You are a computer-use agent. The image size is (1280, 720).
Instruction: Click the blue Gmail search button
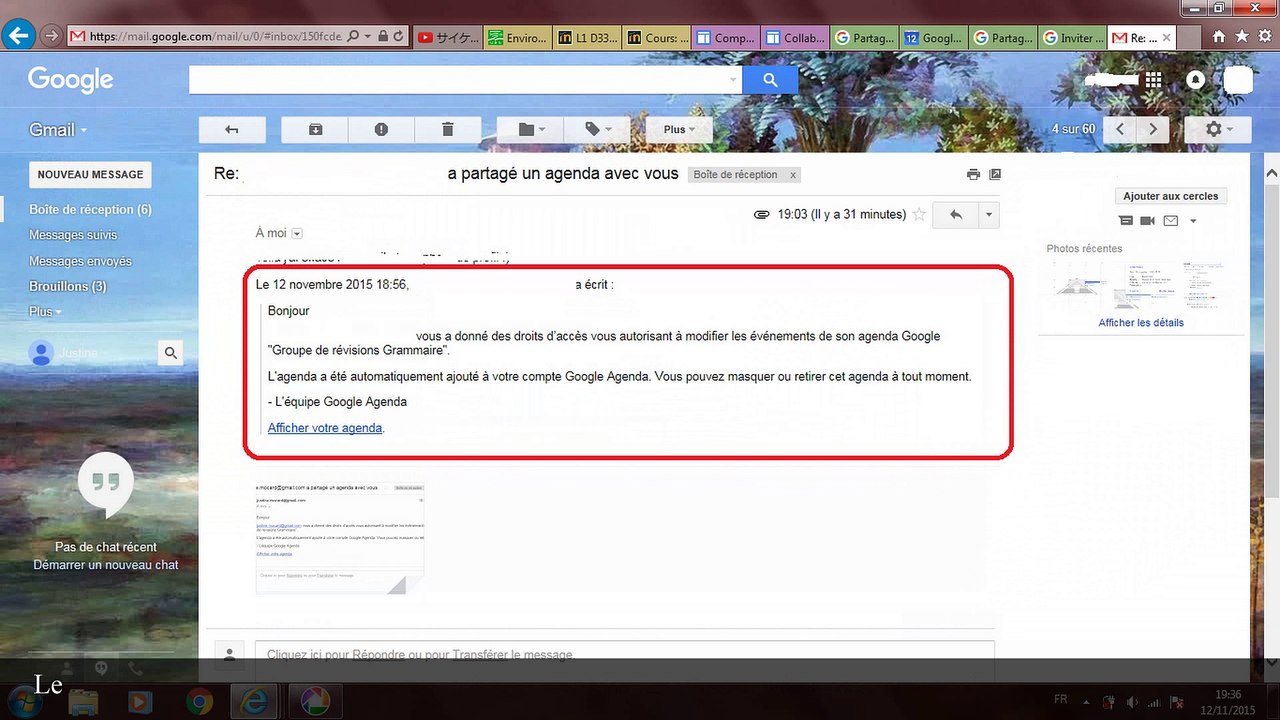769,79
